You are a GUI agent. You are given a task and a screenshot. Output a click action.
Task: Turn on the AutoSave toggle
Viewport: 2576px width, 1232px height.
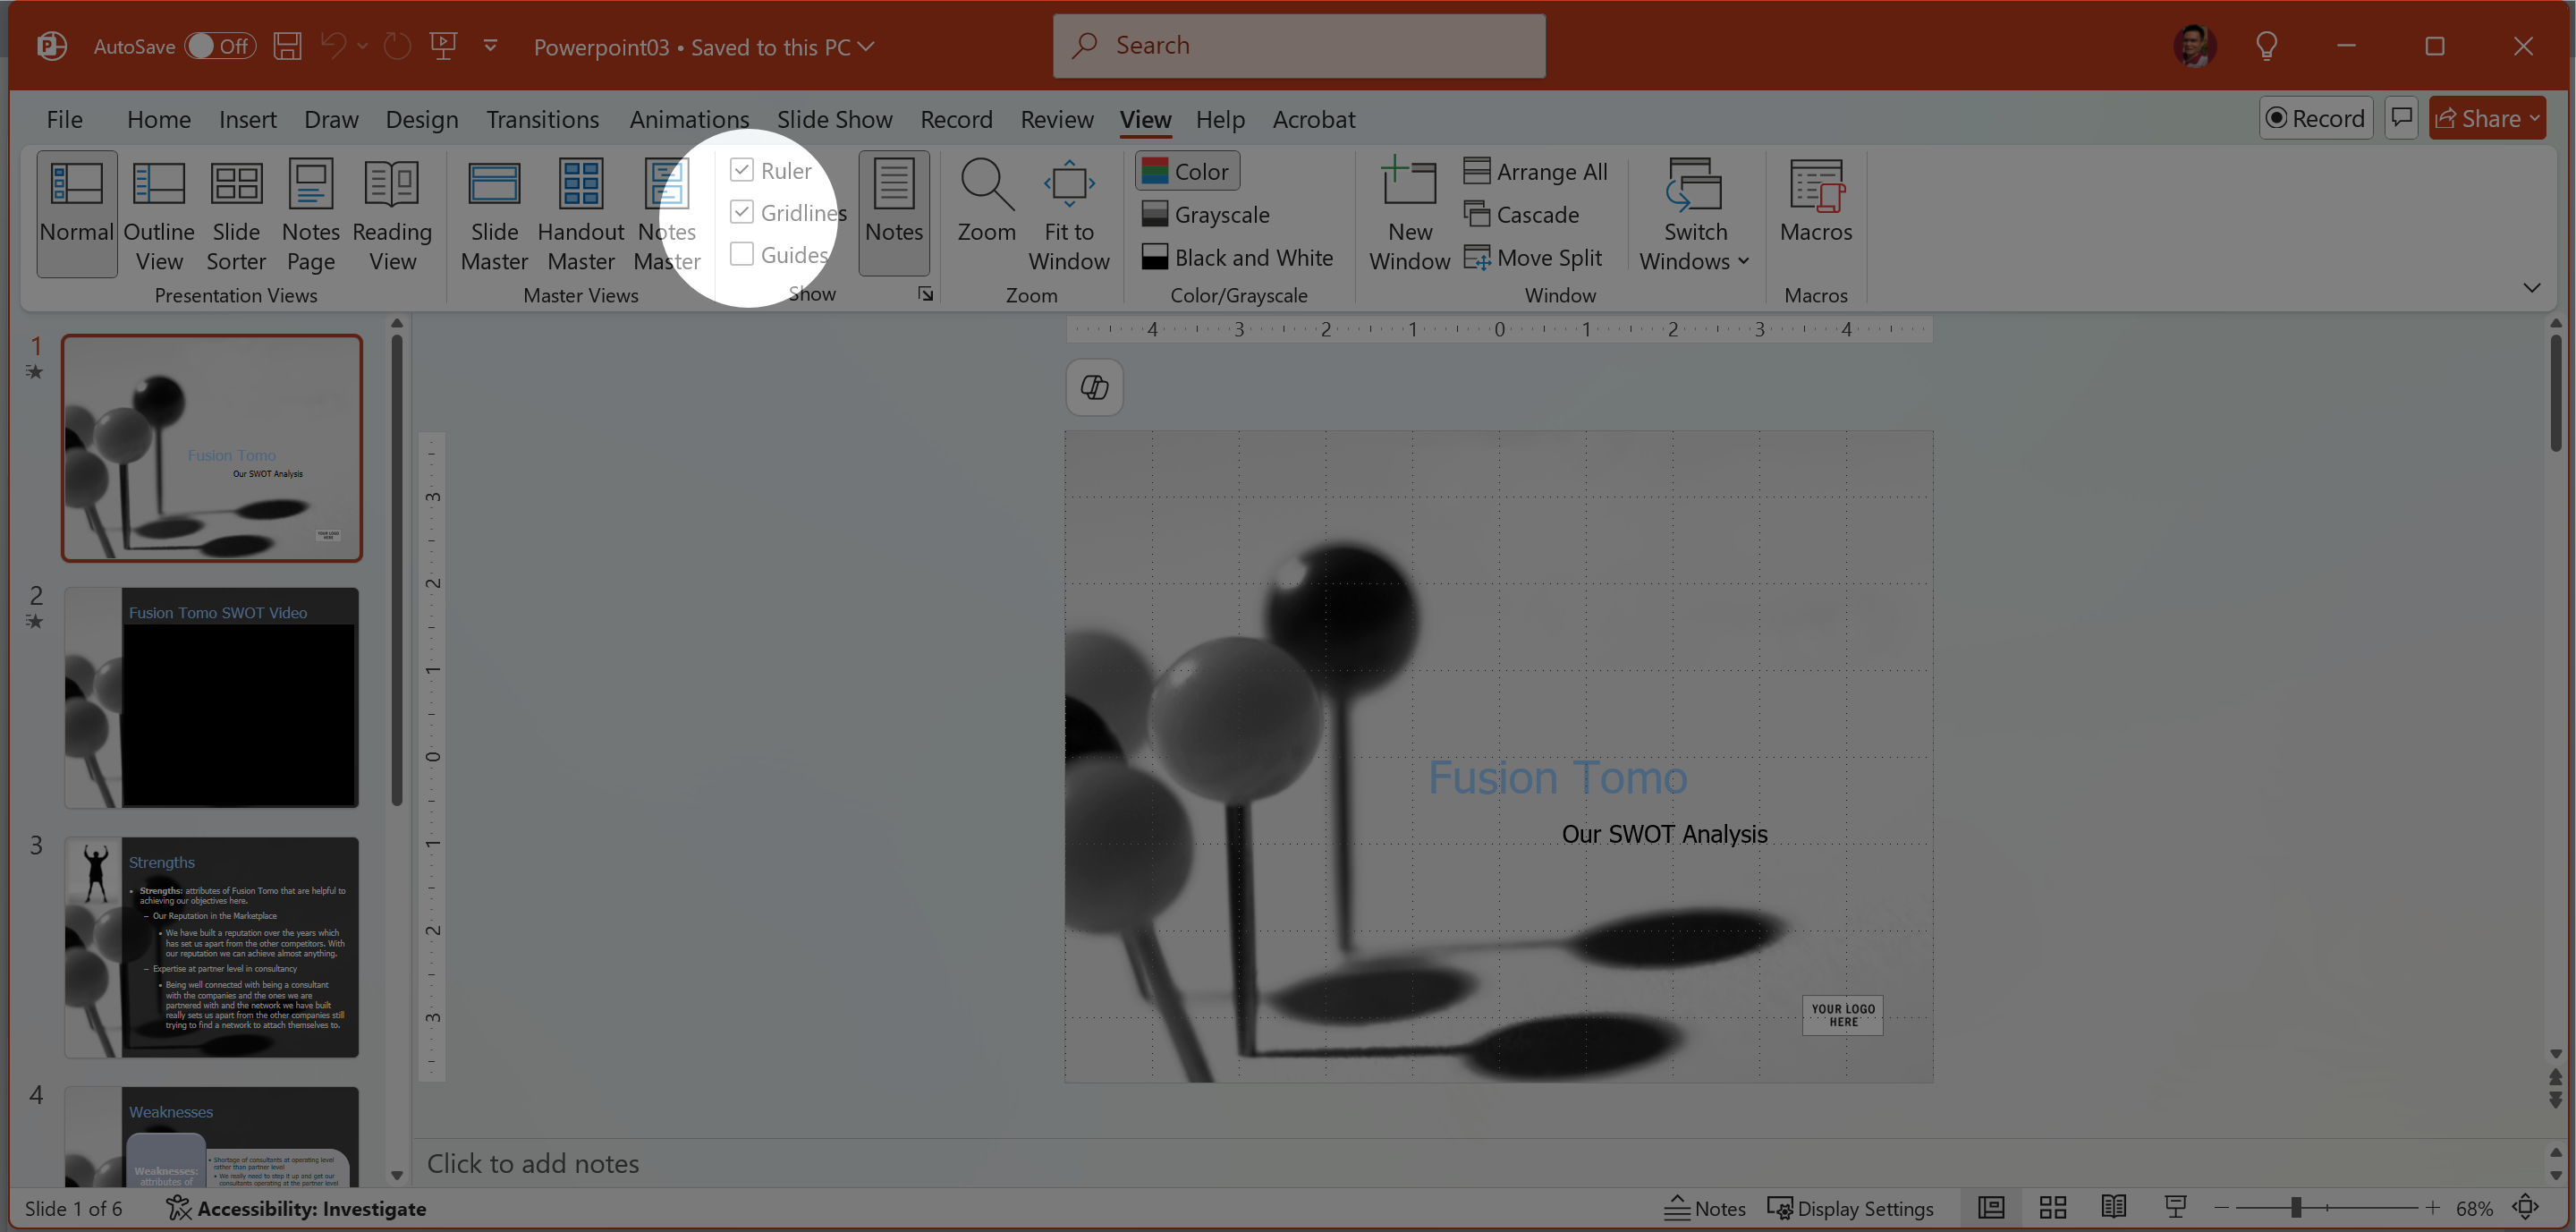[219, 46]
